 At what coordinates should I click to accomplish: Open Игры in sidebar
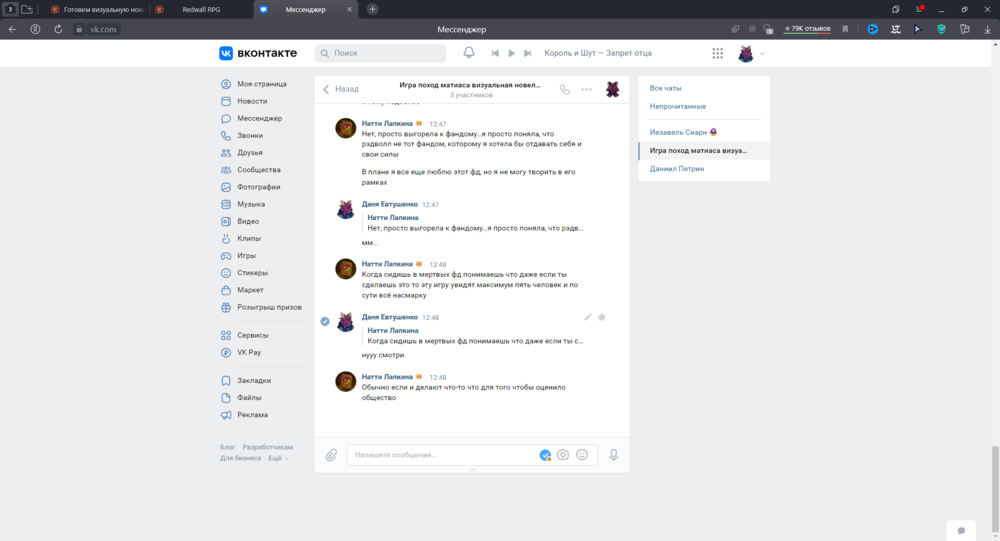click(x=239, y=256)
